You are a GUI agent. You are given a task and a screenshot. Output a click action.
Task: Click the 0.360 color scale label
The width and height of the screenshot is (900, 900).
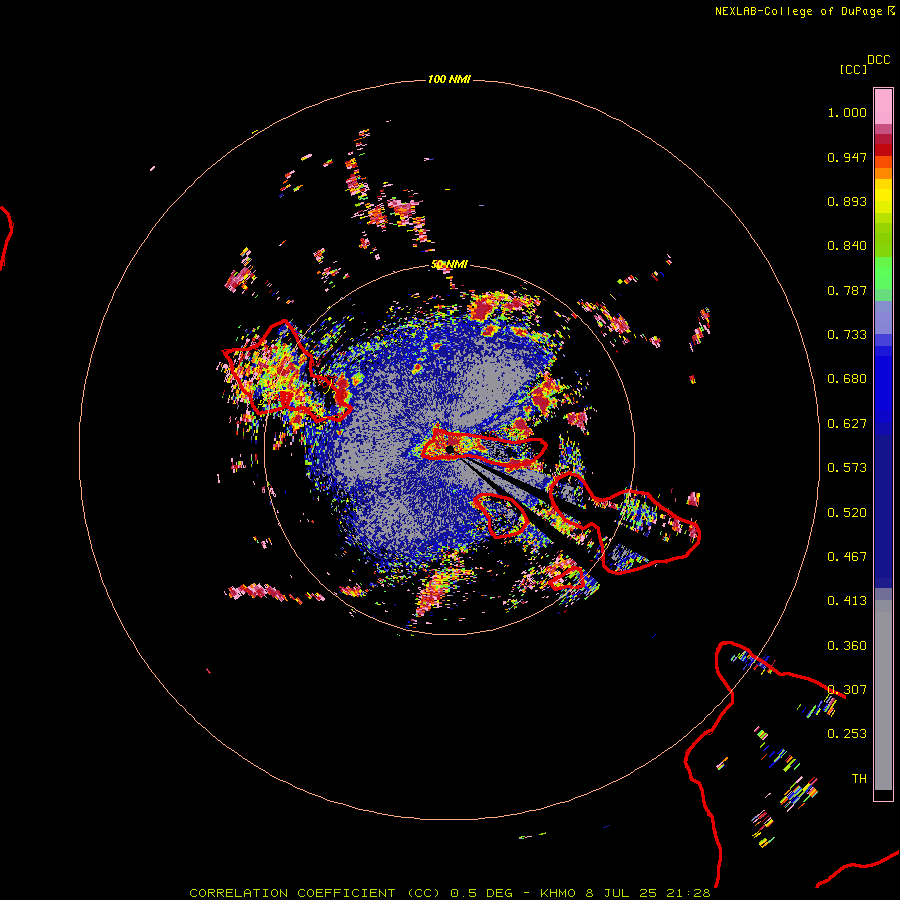[x=847, y=646]
